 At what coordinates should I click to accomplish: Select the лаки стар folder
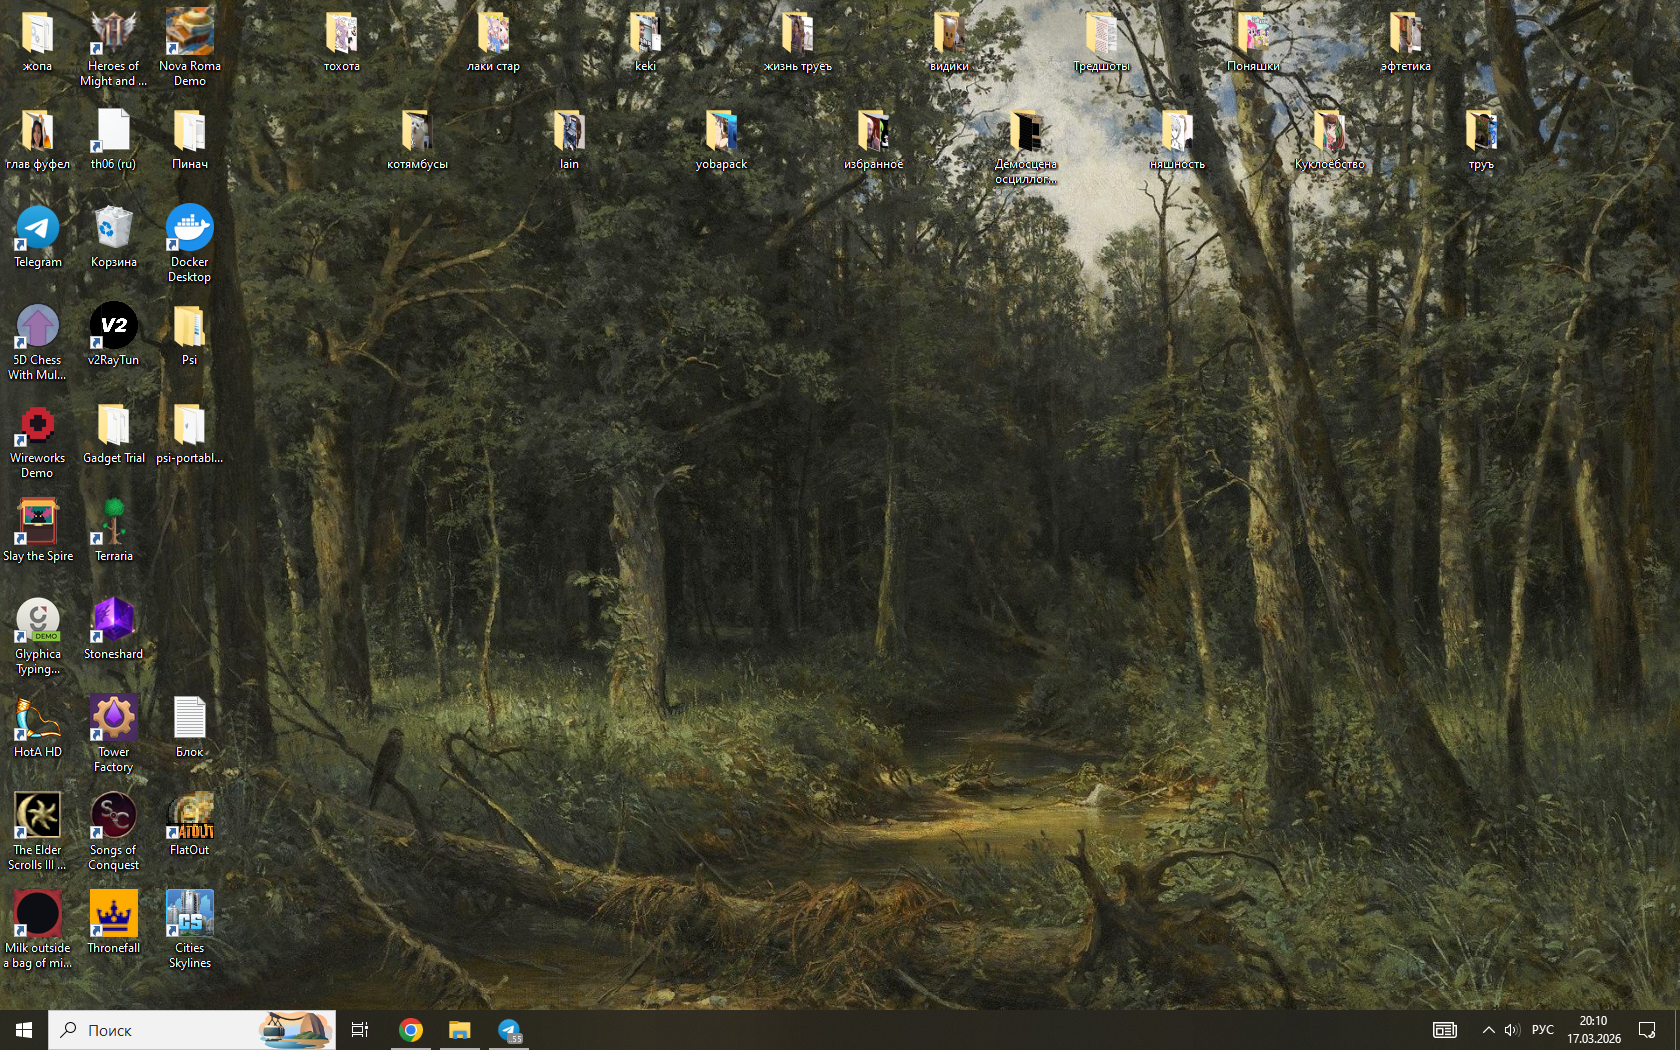click(x=494, y=41)
